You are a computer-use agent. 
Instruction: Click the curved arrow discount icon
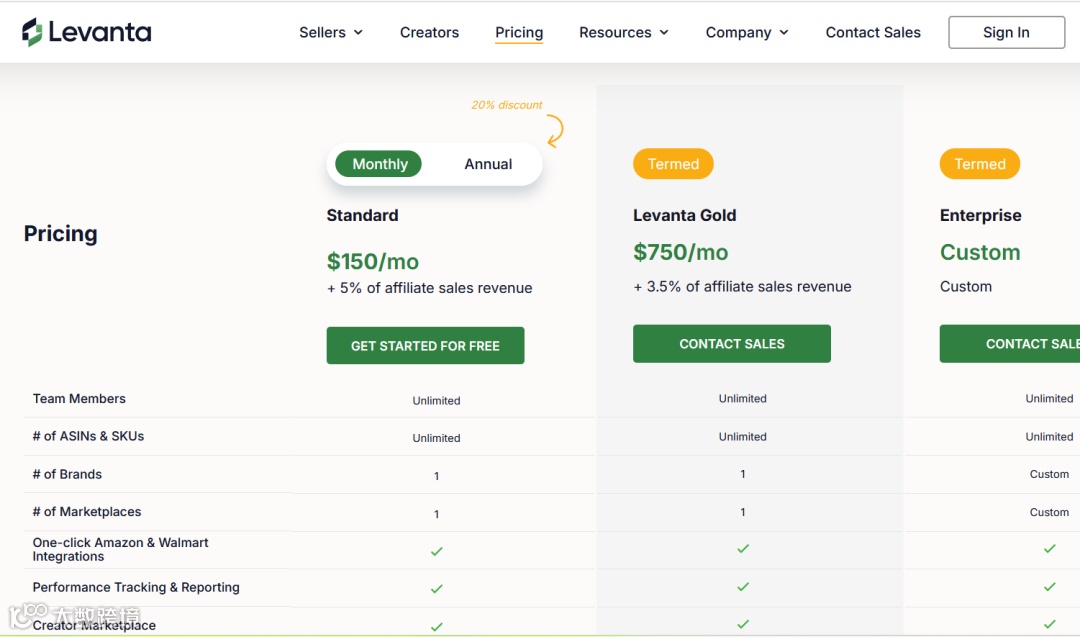(x=554, y=131)
